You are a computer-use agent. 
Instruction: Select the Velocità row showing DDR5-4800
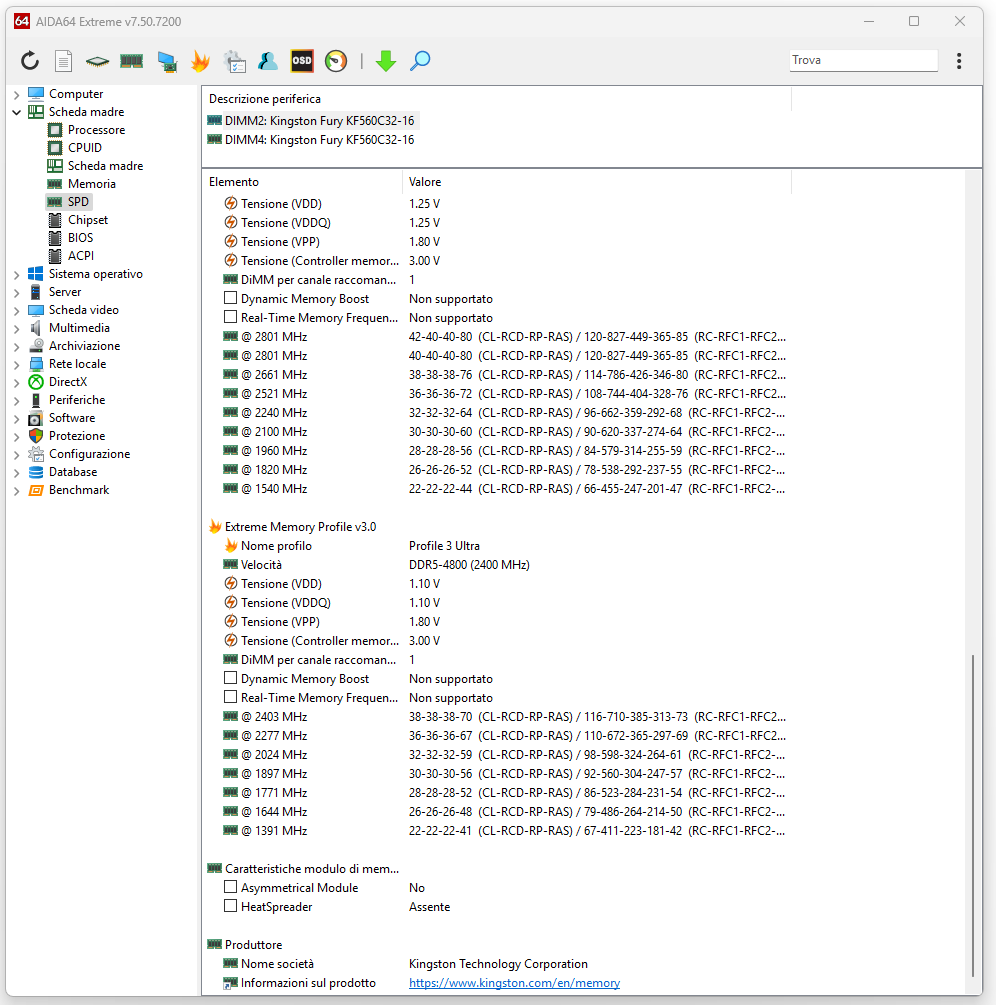coord(497,565)
